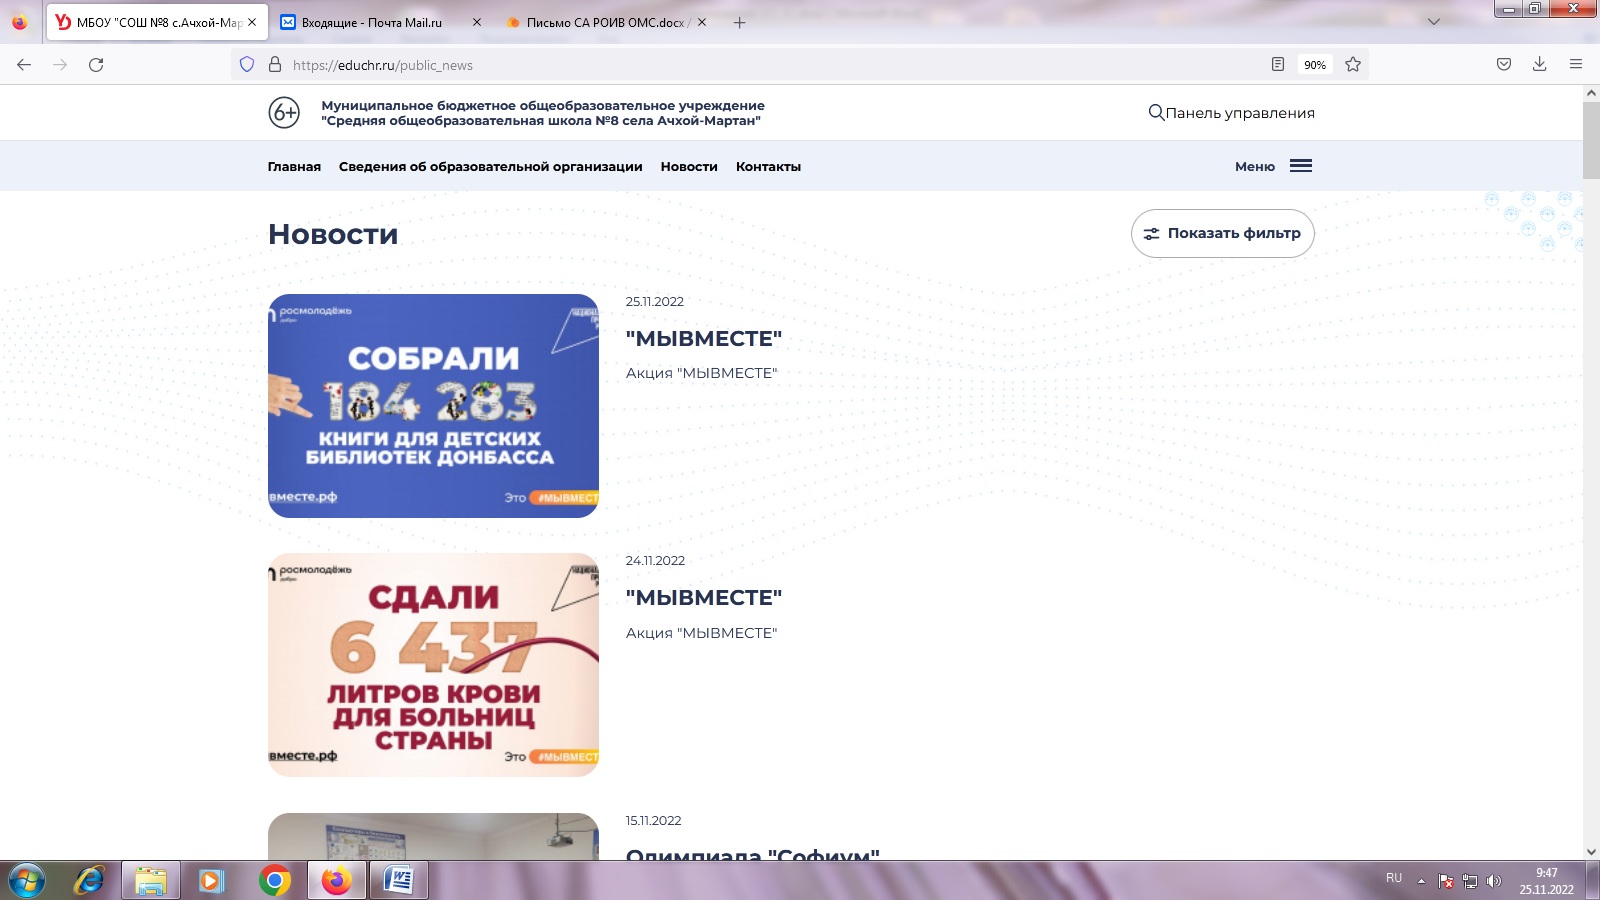Open the СДАЛИ 6 437 литров thumbnail

[433, 665]
